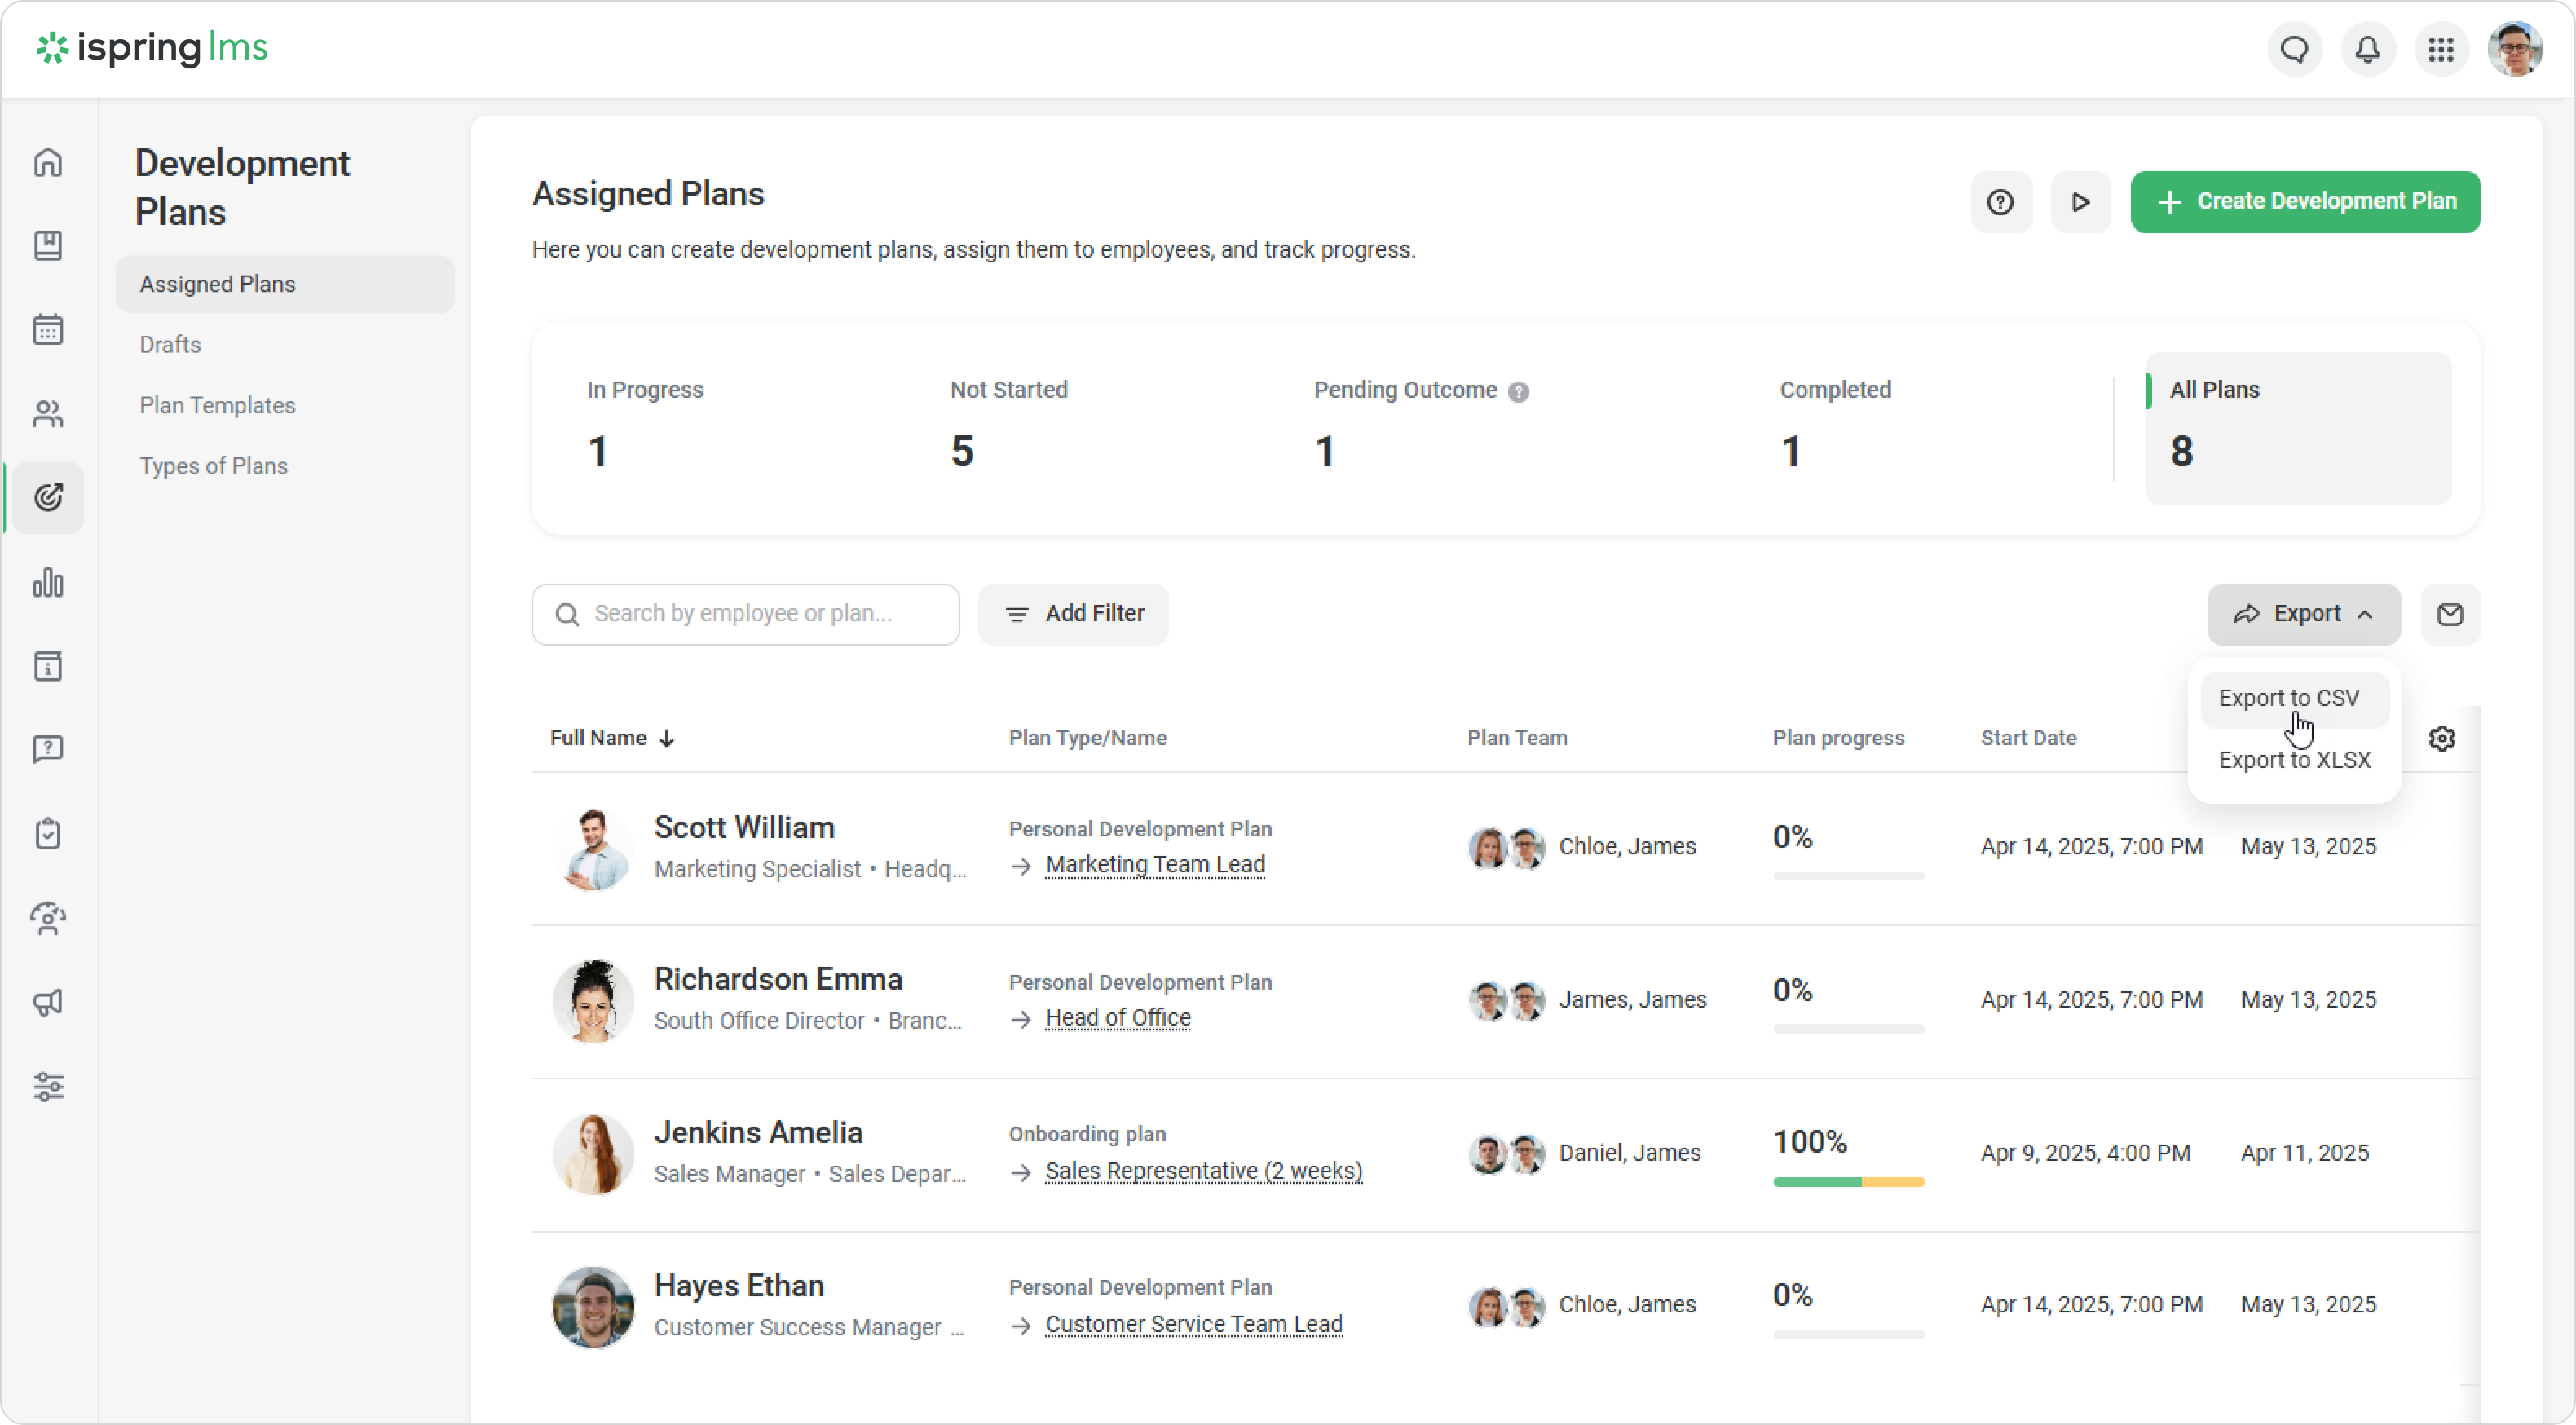The image size is (2576, 1425).
Task: Click the calendar icon in sidebar
Action: pos(48,330)
